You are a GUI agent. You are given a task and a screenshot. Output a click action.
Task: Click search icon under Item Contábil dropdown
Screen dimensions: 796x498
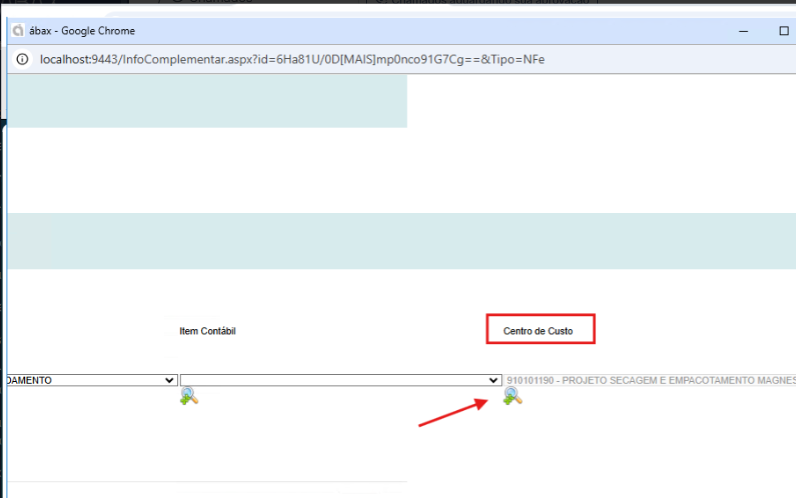[x=189, y=396]
